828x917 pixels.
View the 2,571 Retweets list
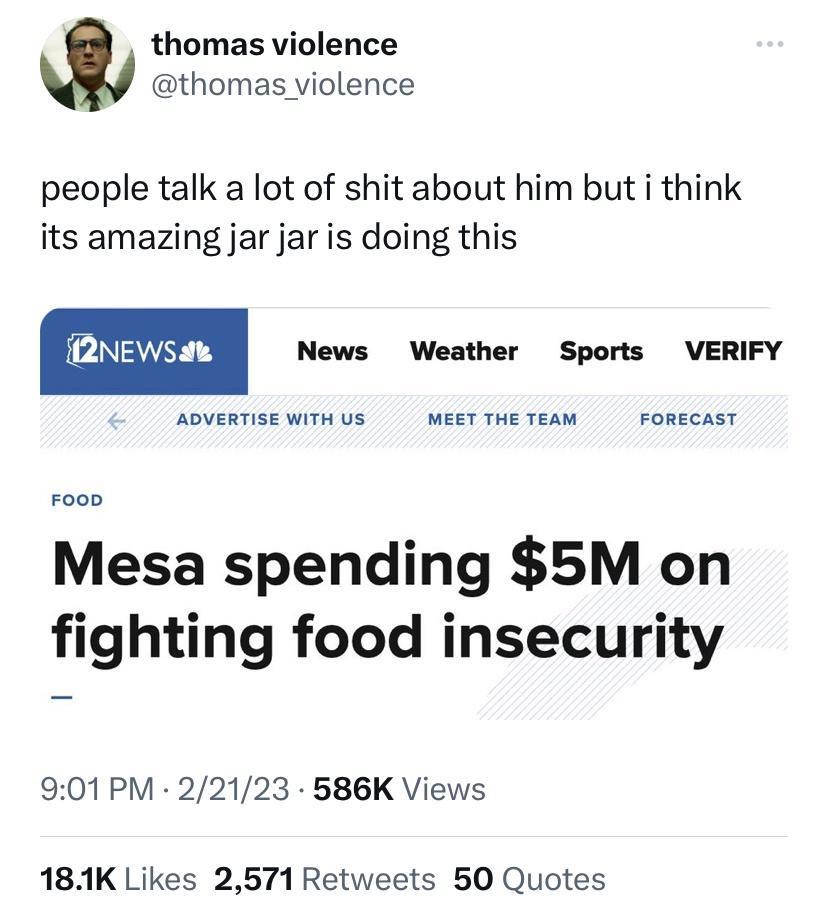point(325,879)
